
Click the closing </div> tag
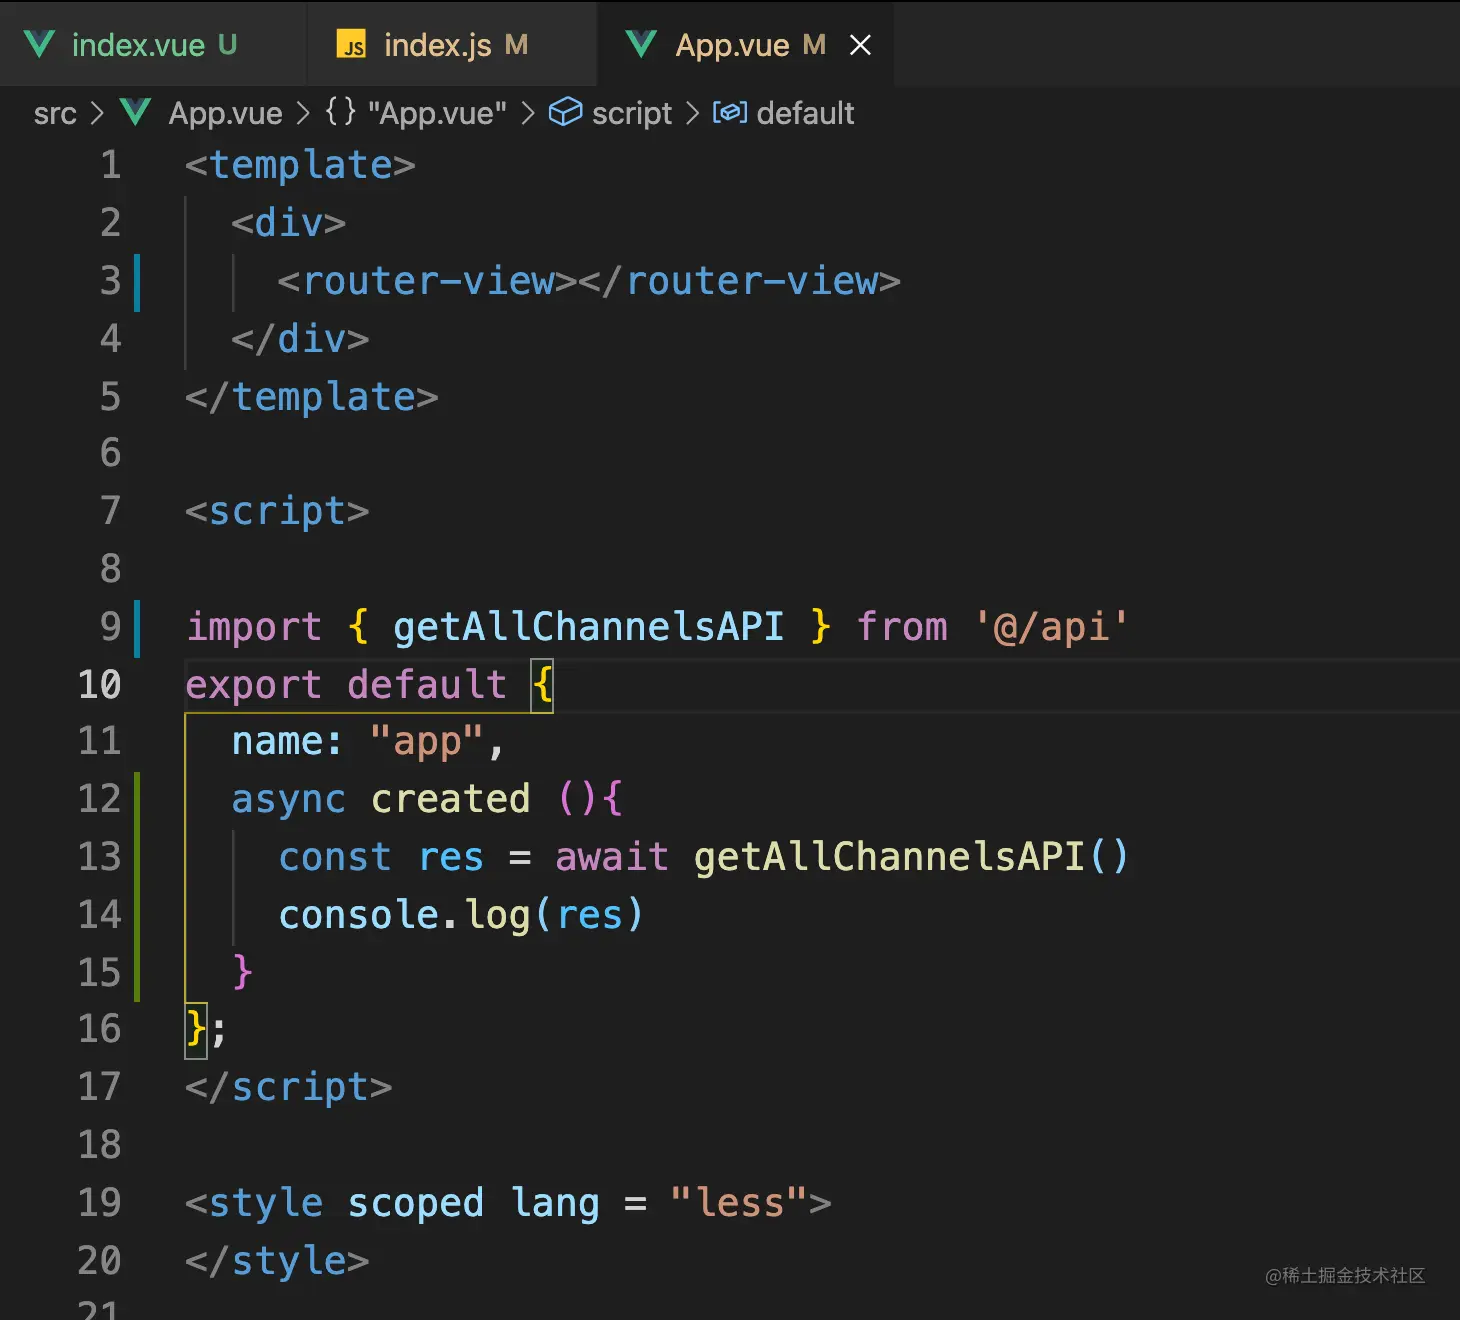300,339
